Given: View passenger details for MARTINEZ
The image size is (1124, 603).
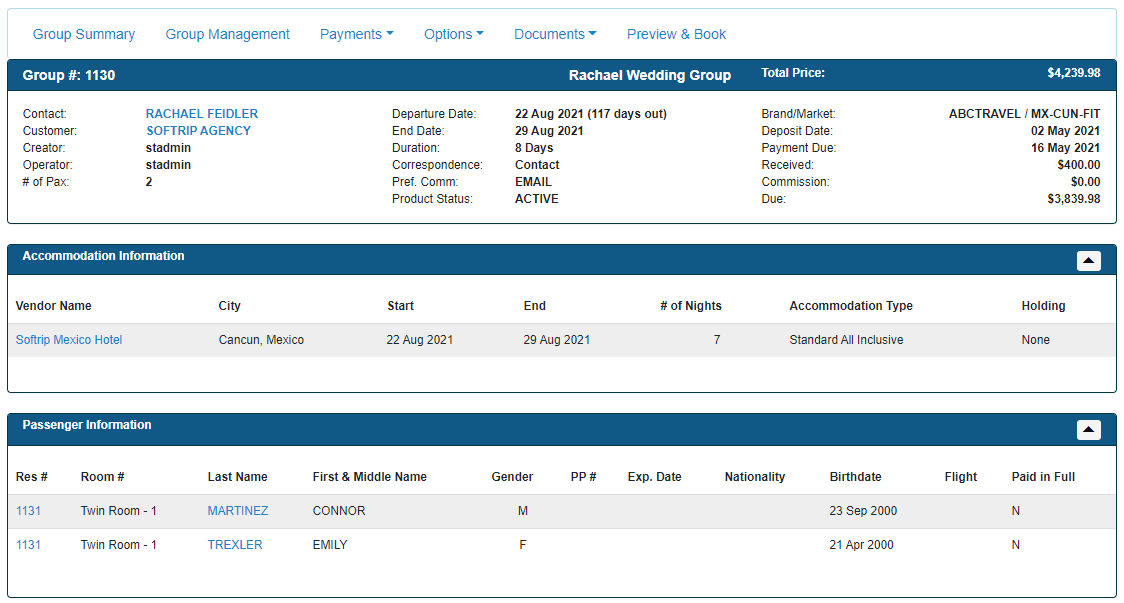Looking at the screenshot, I should tap(238, 511).
